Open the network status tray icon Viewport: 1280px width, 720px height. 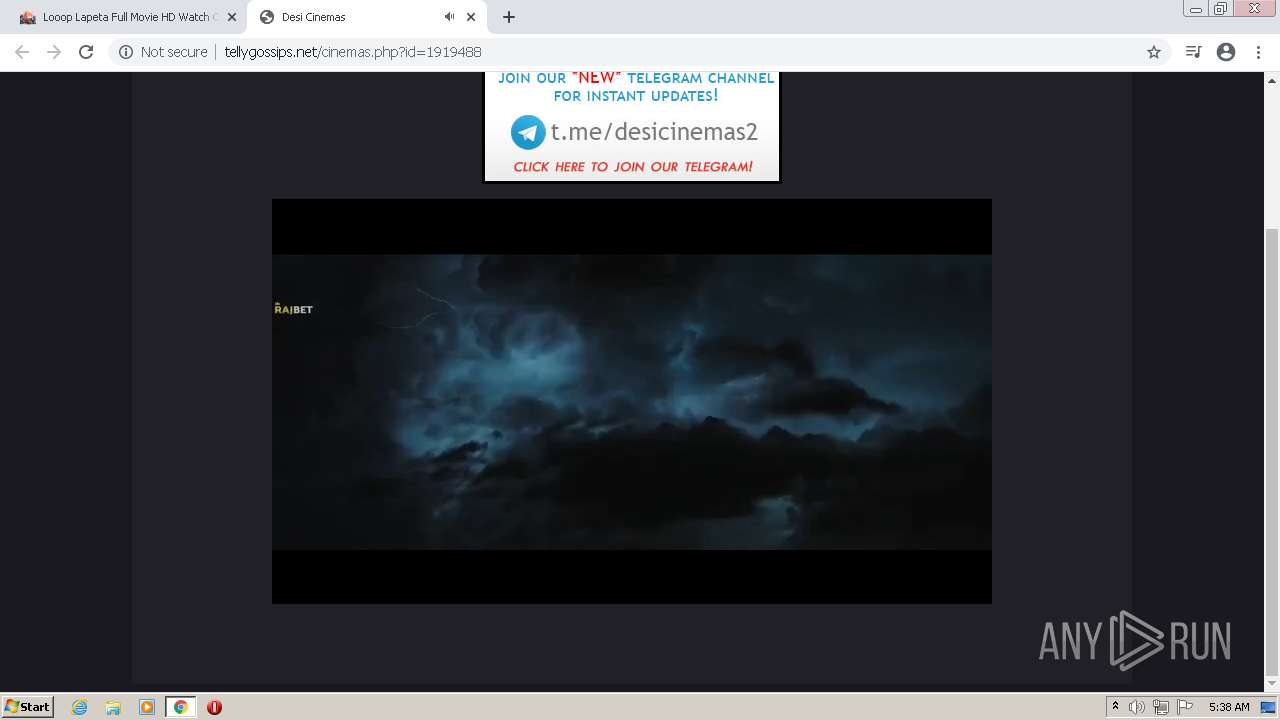(x=1161, y=707)
